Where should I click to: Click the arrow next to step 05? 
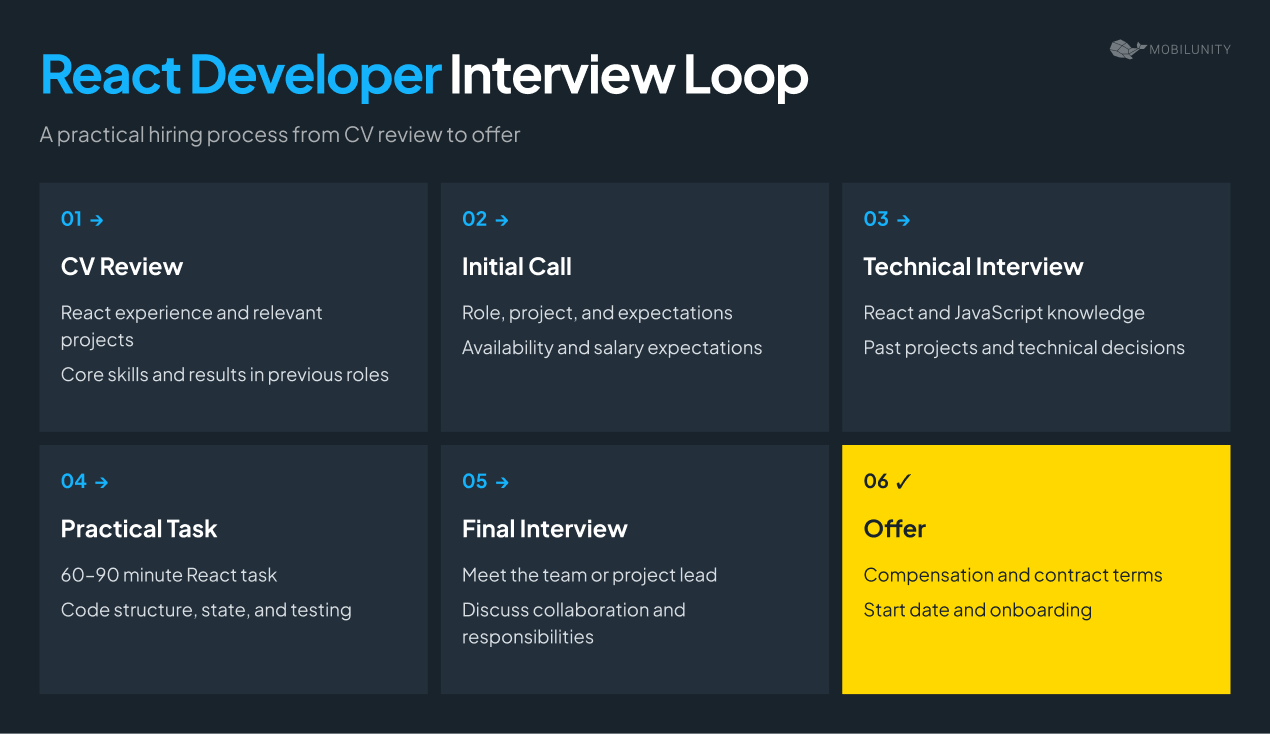502,482
